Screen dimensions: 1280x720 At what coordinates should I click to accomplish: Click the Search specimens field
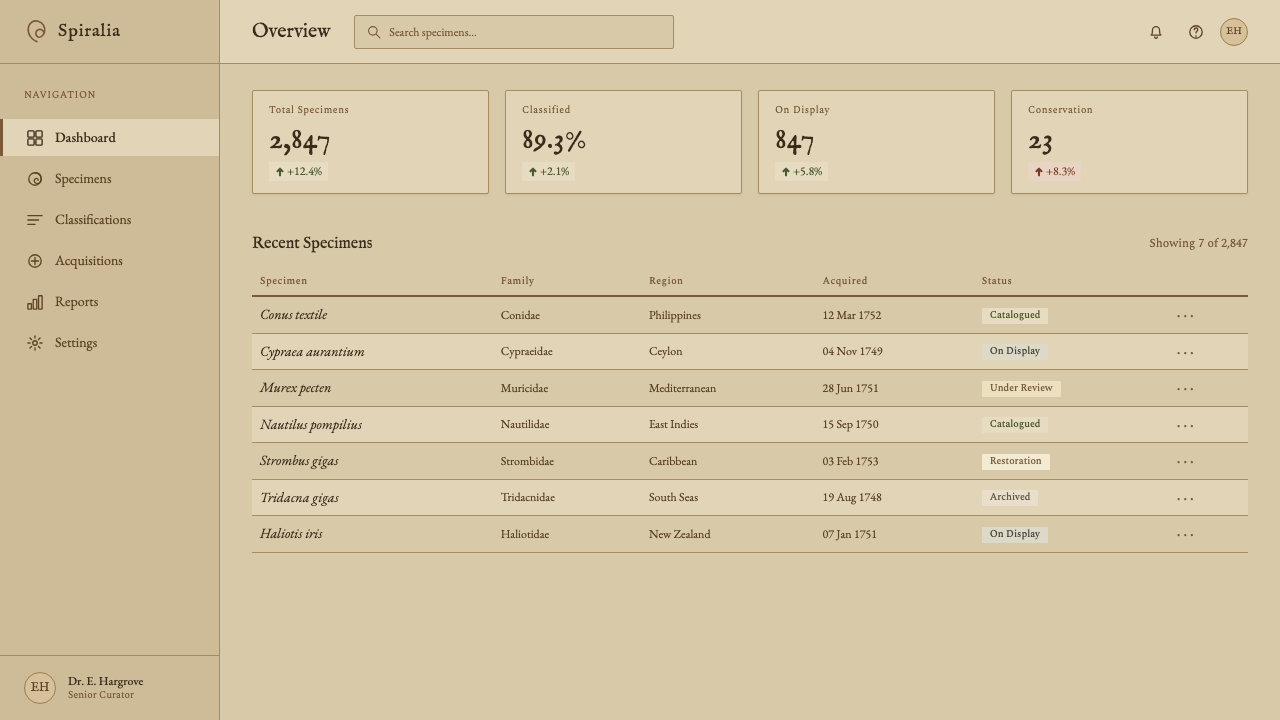point(514,32)
